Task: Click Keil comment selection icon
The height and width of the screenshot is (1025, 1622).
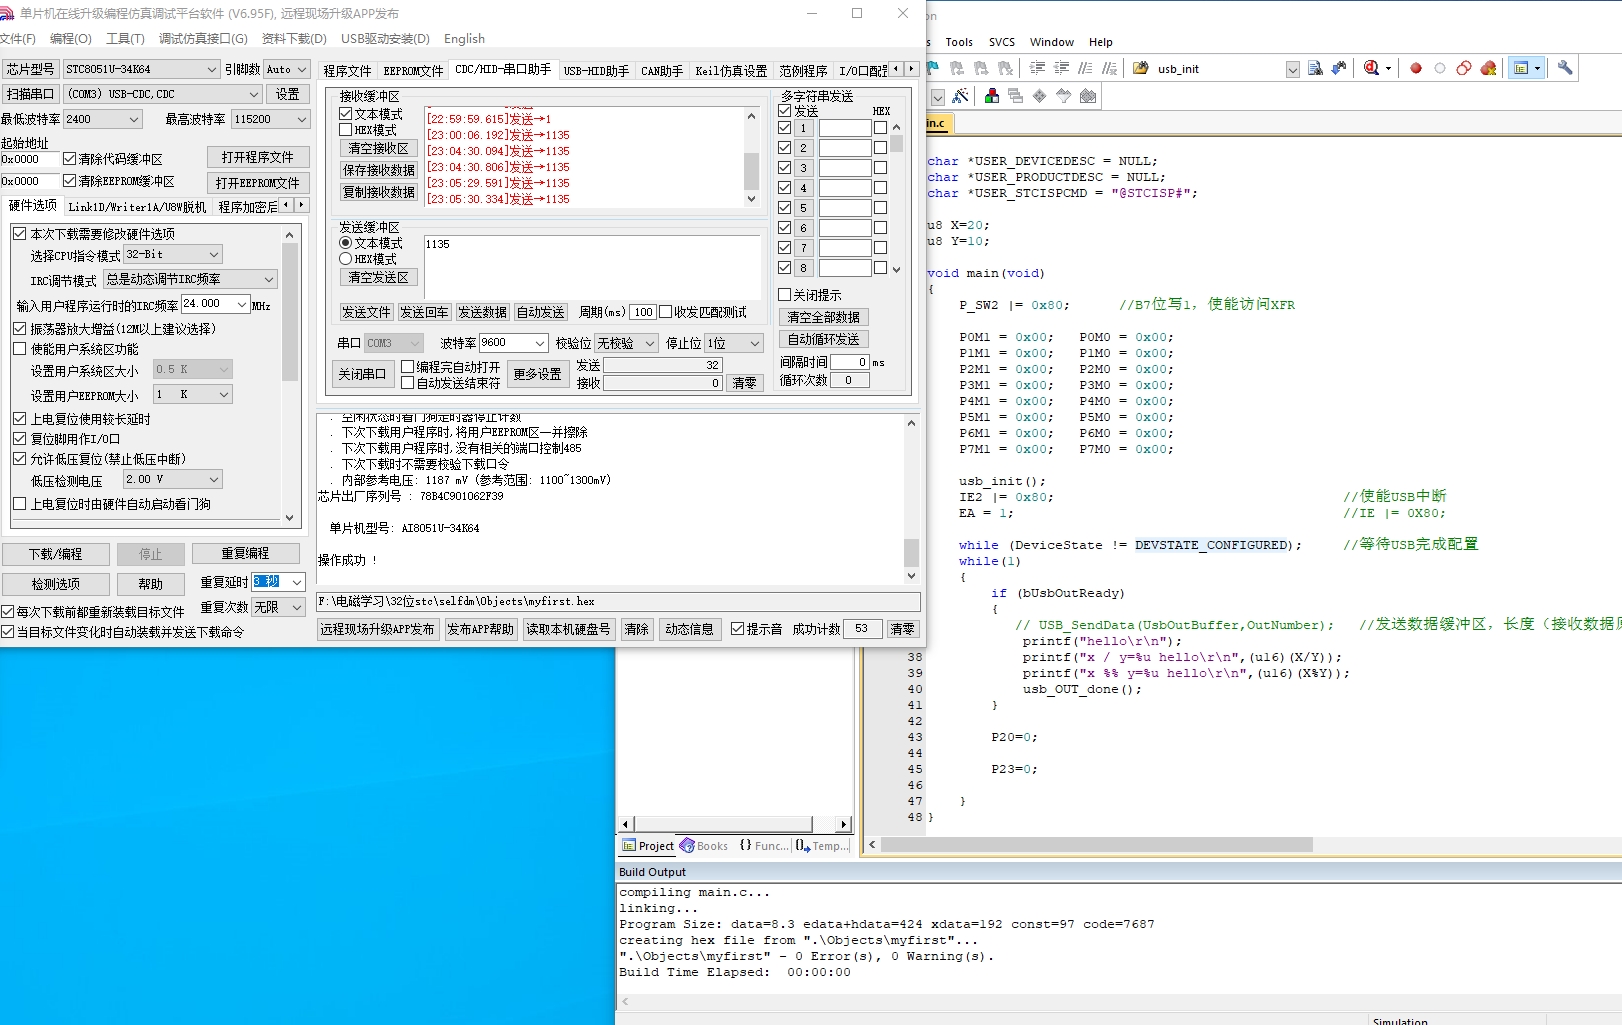Action: tap(1085, 68)
